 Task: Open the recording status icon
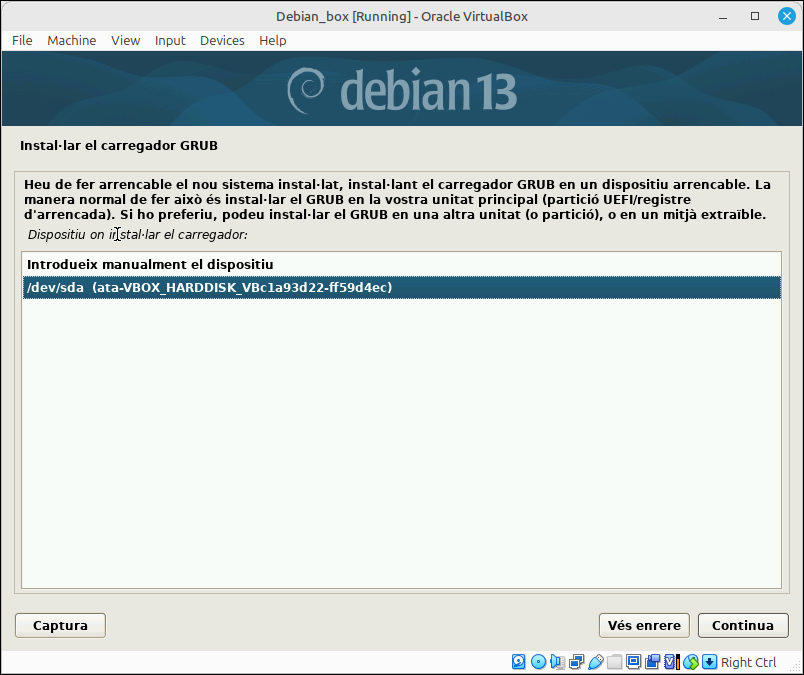[x=652, y=662]
